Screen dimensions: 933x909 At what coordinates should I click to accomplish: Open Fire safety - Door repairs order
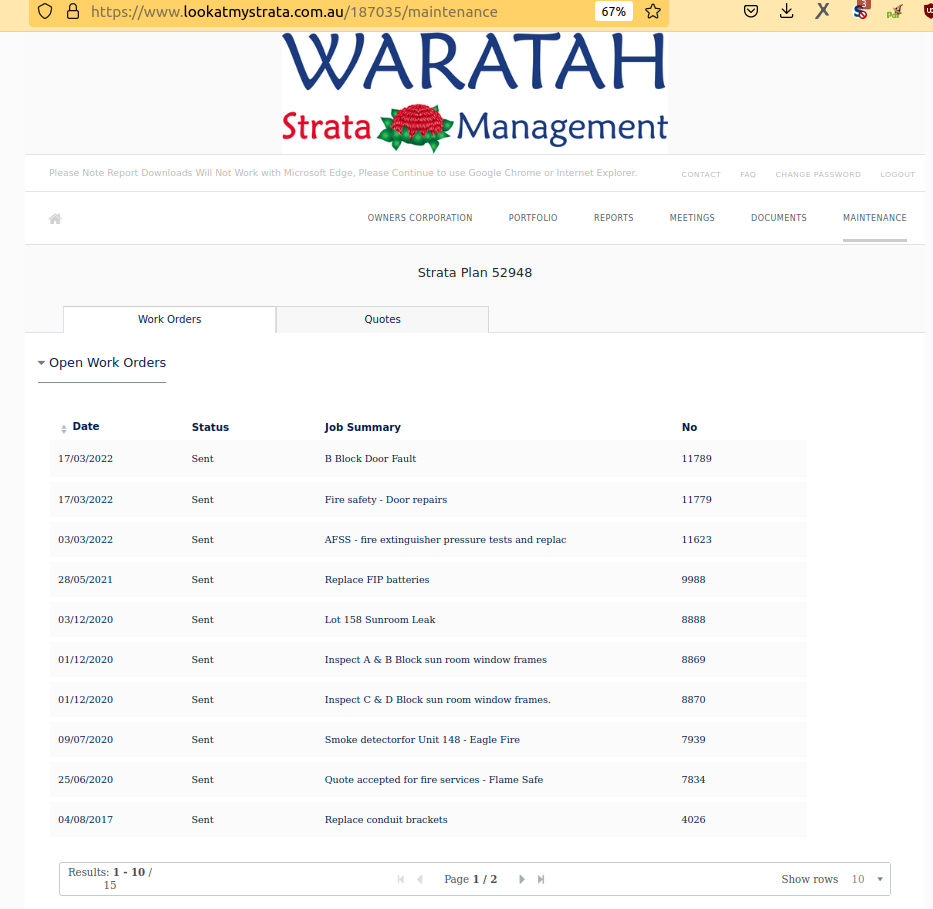(386, 500)
